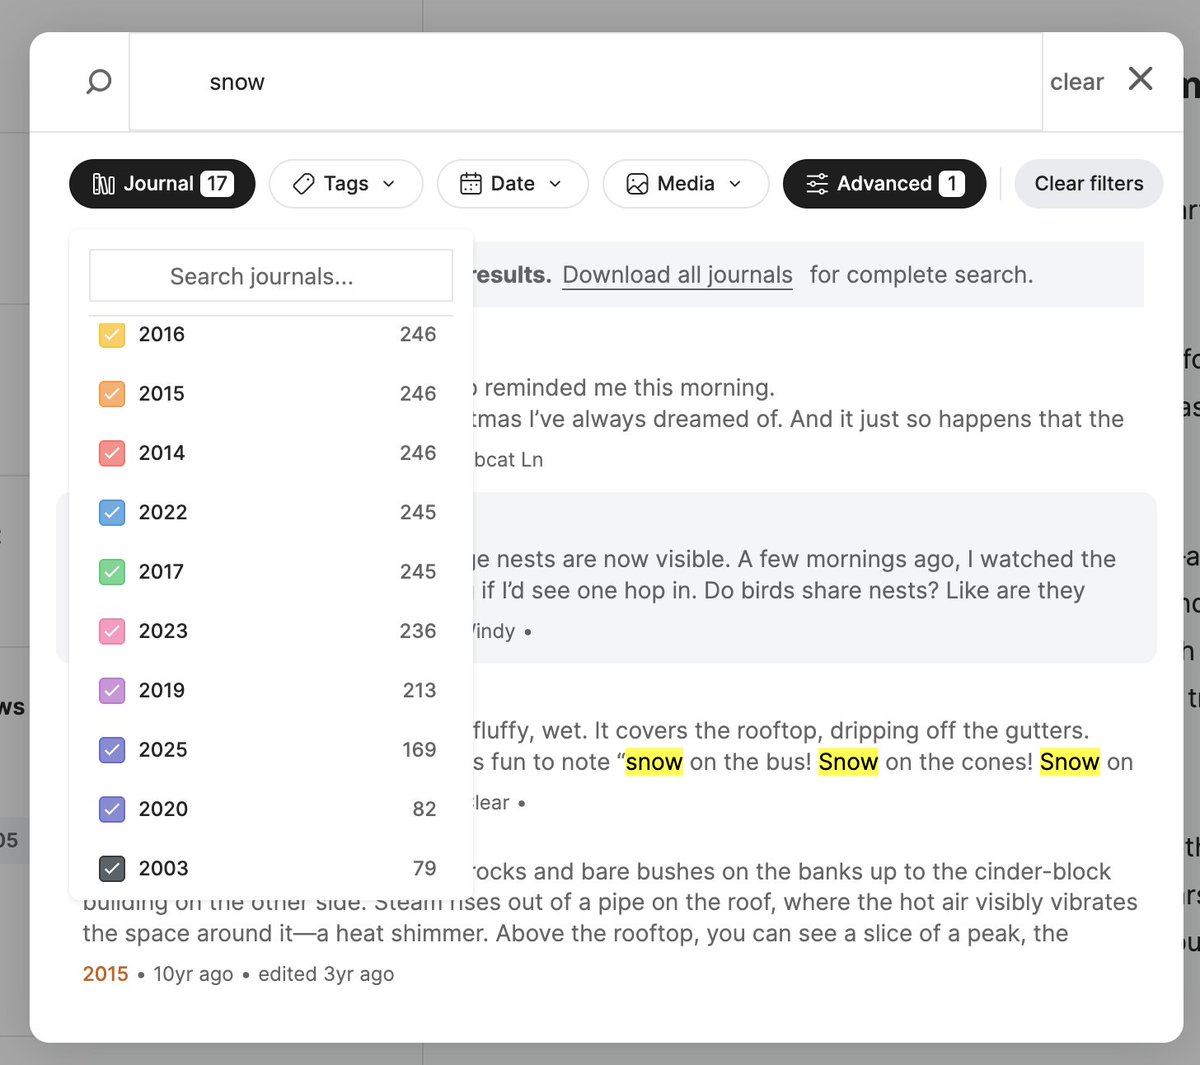Screen dimensions: 1200x1065
Task: Uncheck the 2016 journal checkbox
Action: point(112,335)
